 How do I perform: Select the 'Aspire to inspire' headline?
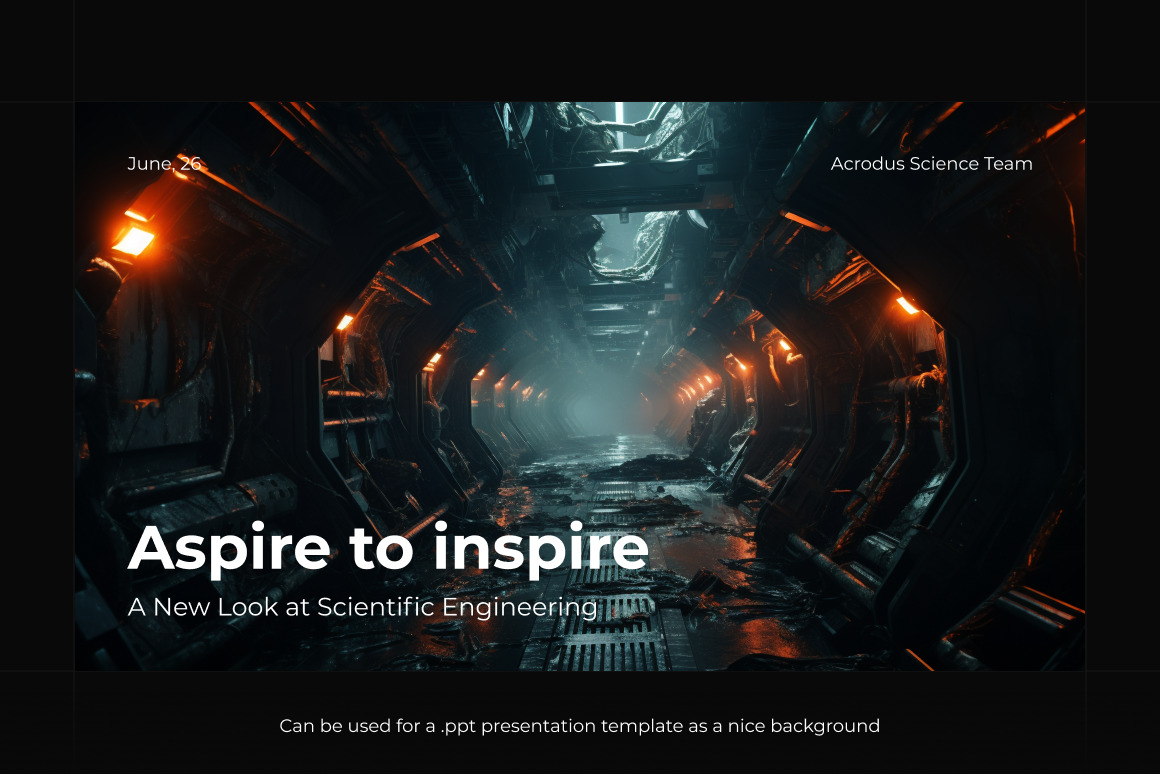click(x=388, y=548)
